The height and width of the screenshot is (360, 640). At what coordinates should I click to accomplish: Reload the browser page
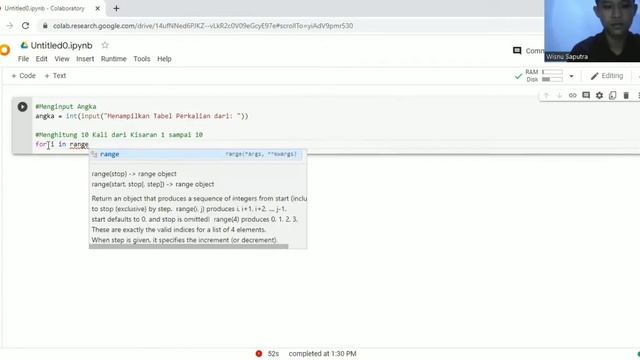tap(25, 26)
